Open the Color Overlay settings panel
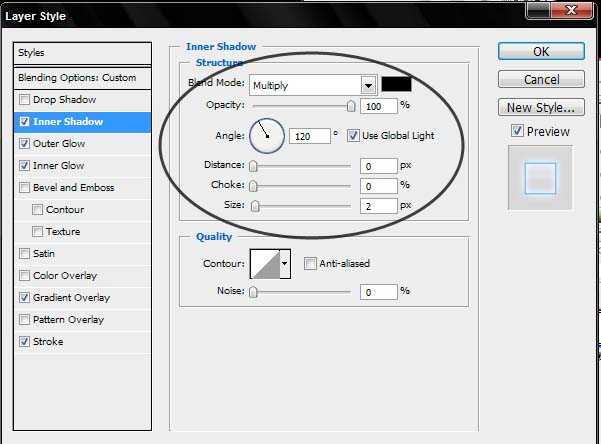 (x=65, y=275)
